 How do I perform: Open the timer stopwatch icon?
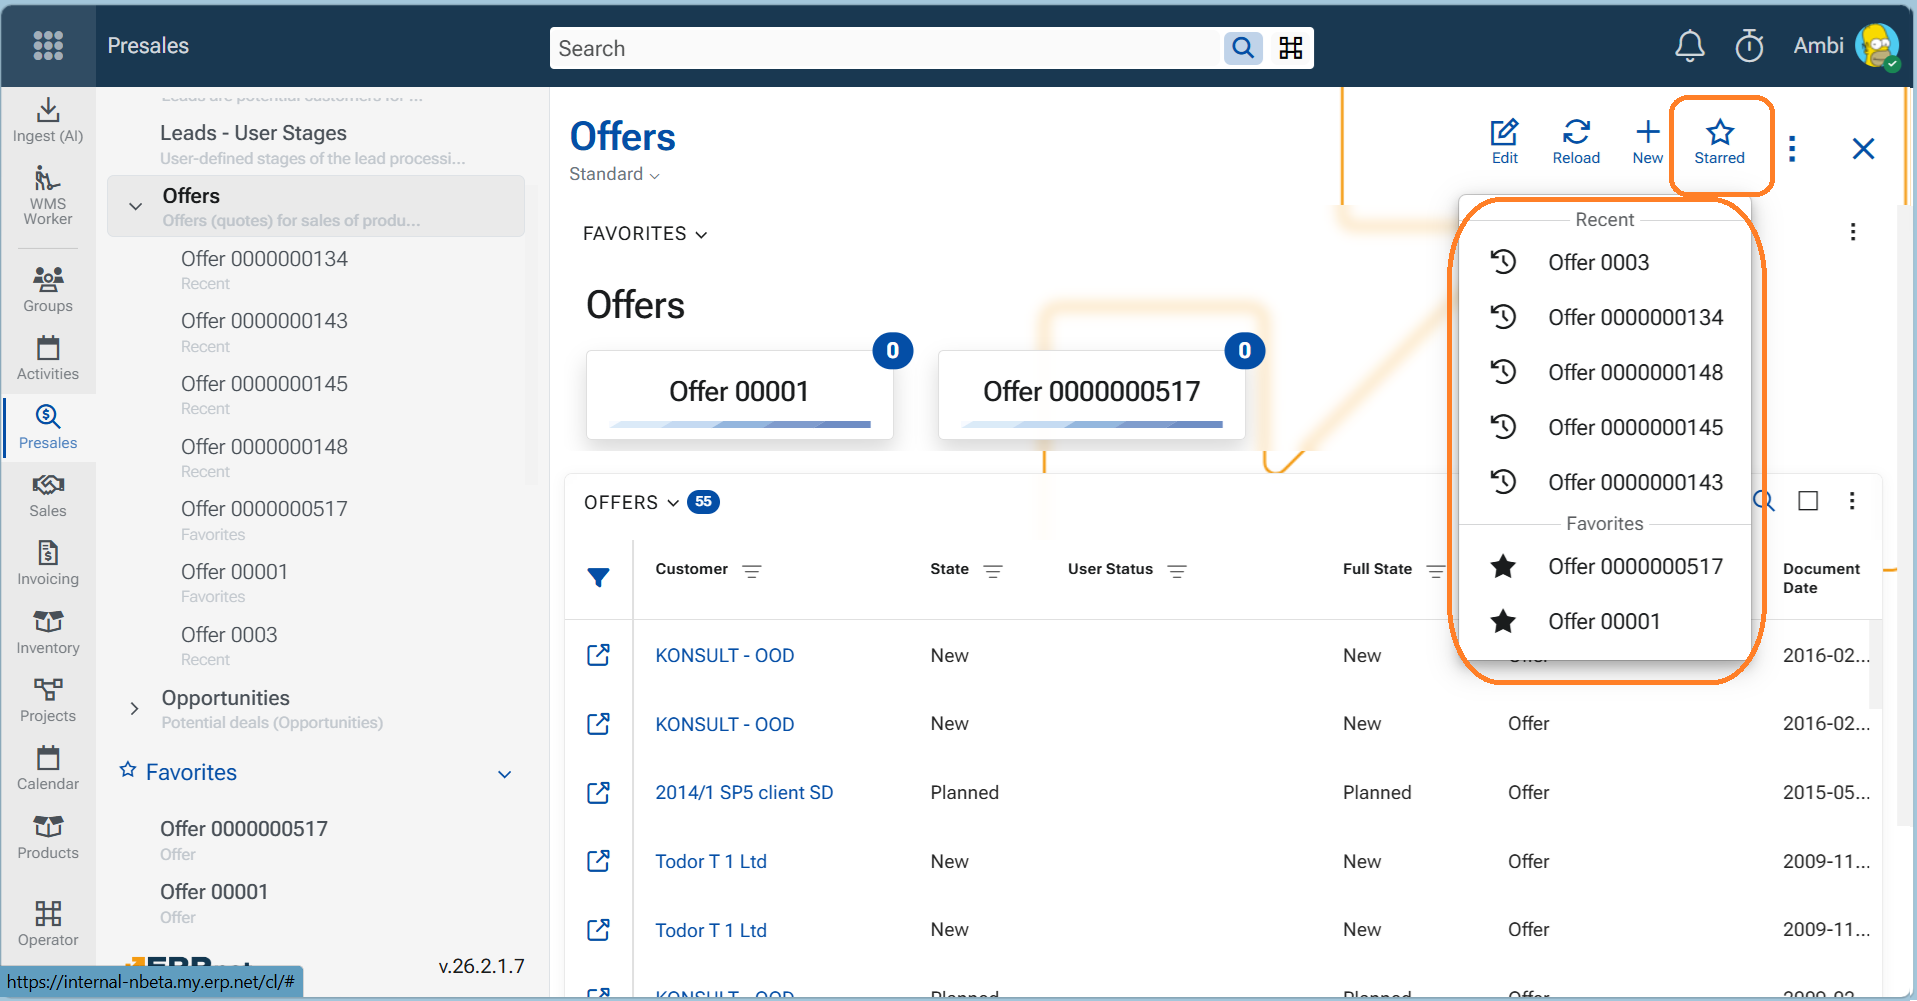point(1749,46)
